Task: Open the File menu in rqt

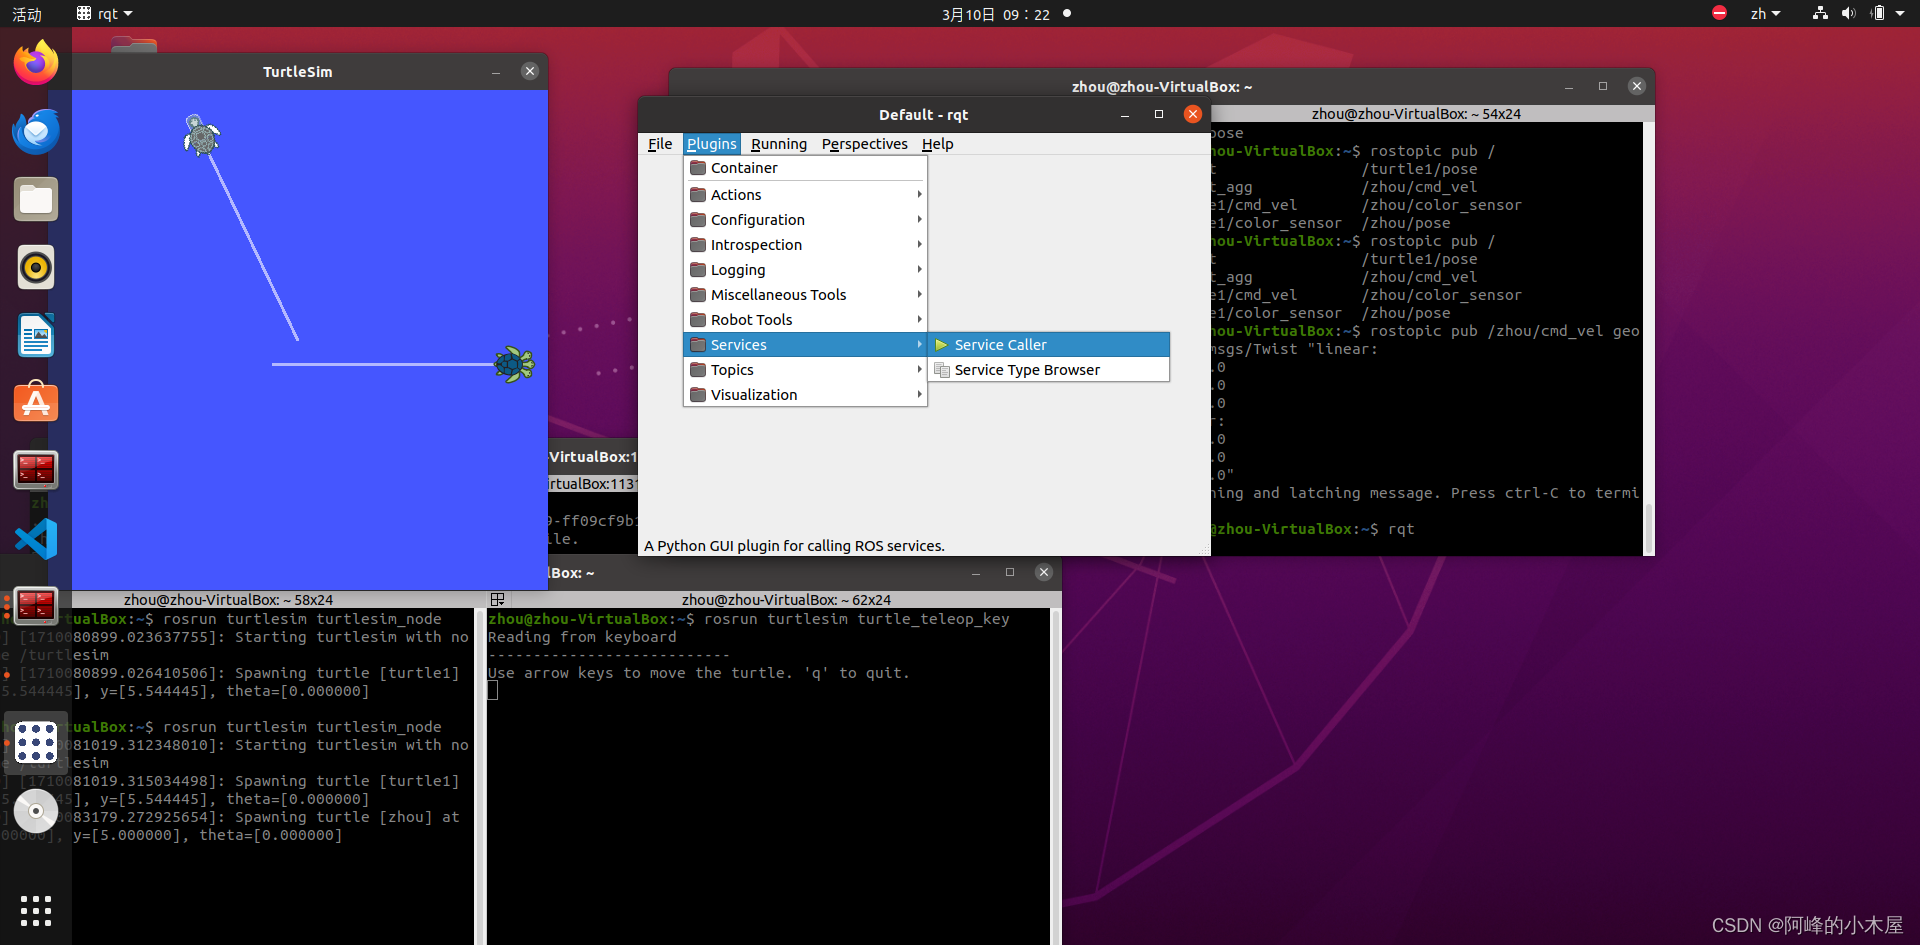Action: [x=660, y=144]
